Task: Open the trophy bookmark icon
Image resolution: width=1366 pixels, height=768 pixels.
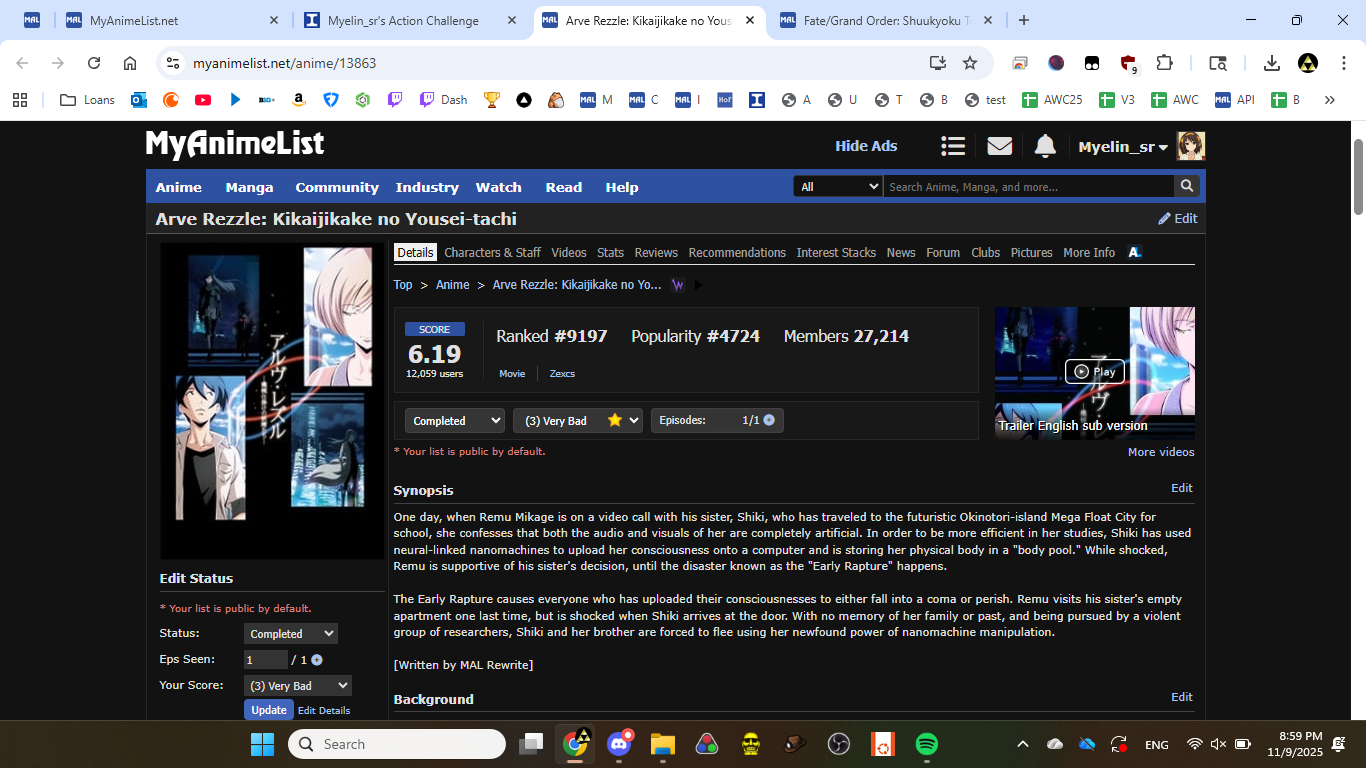Action: 491,100
